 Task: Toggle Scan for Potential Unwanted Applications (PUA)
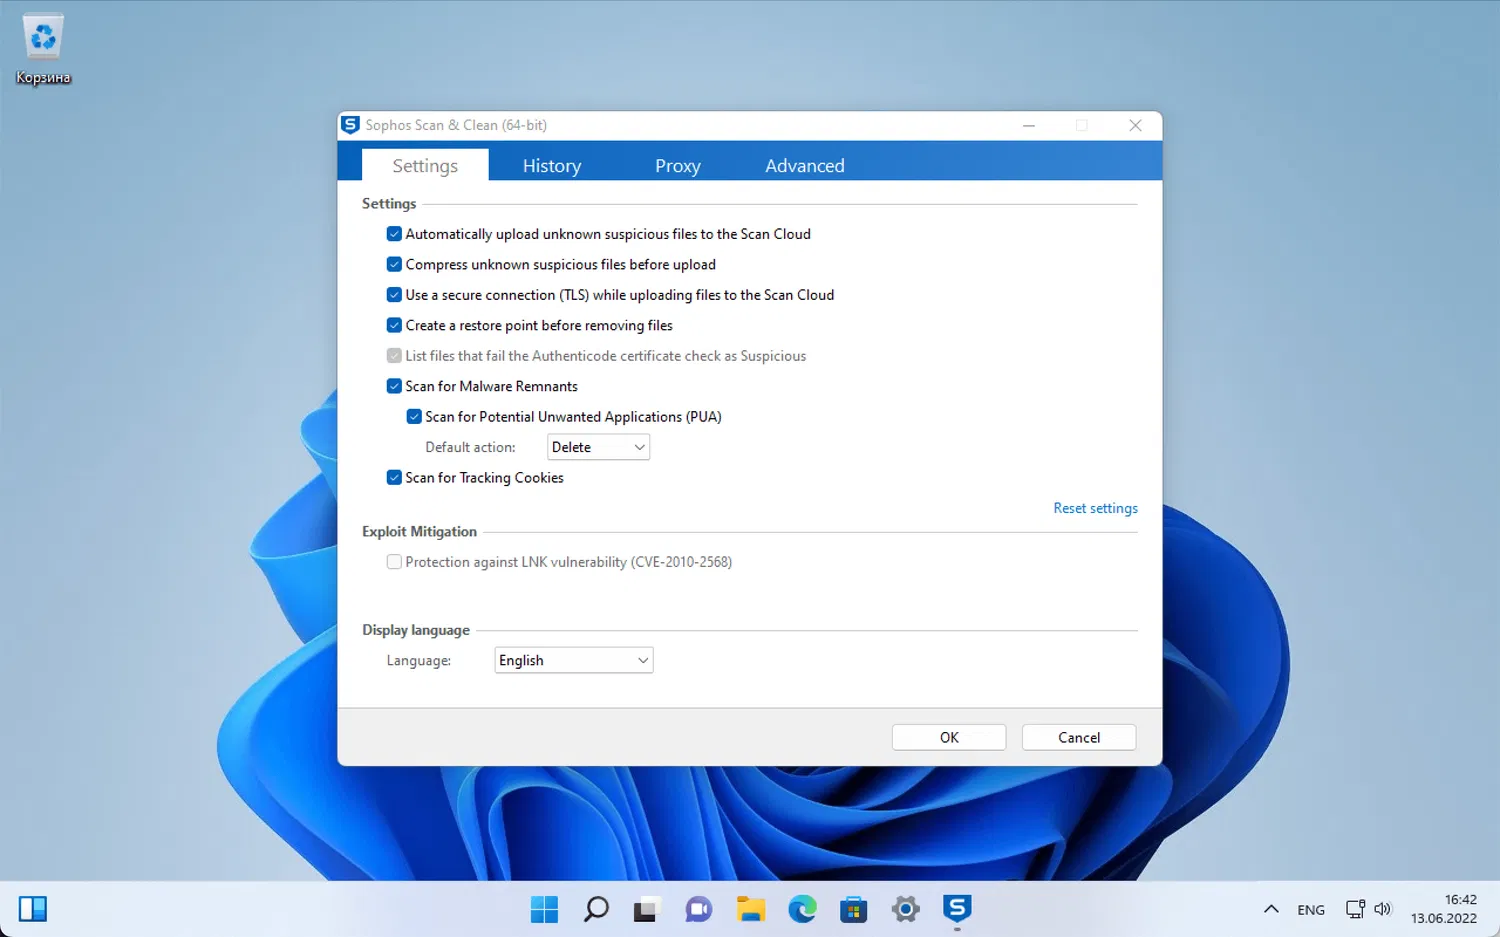point(414,417)
